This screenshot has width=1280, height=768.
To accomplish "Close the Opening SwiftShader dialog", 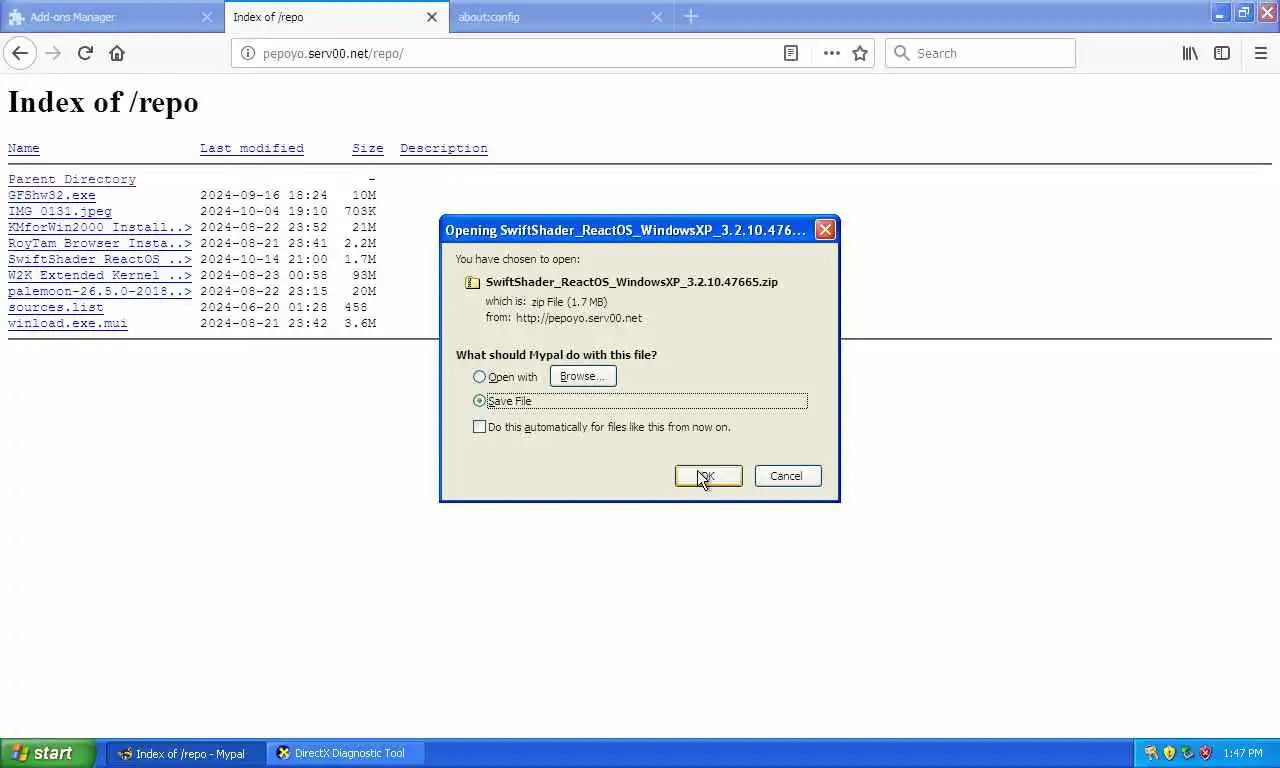I will (x=825, y=230).
